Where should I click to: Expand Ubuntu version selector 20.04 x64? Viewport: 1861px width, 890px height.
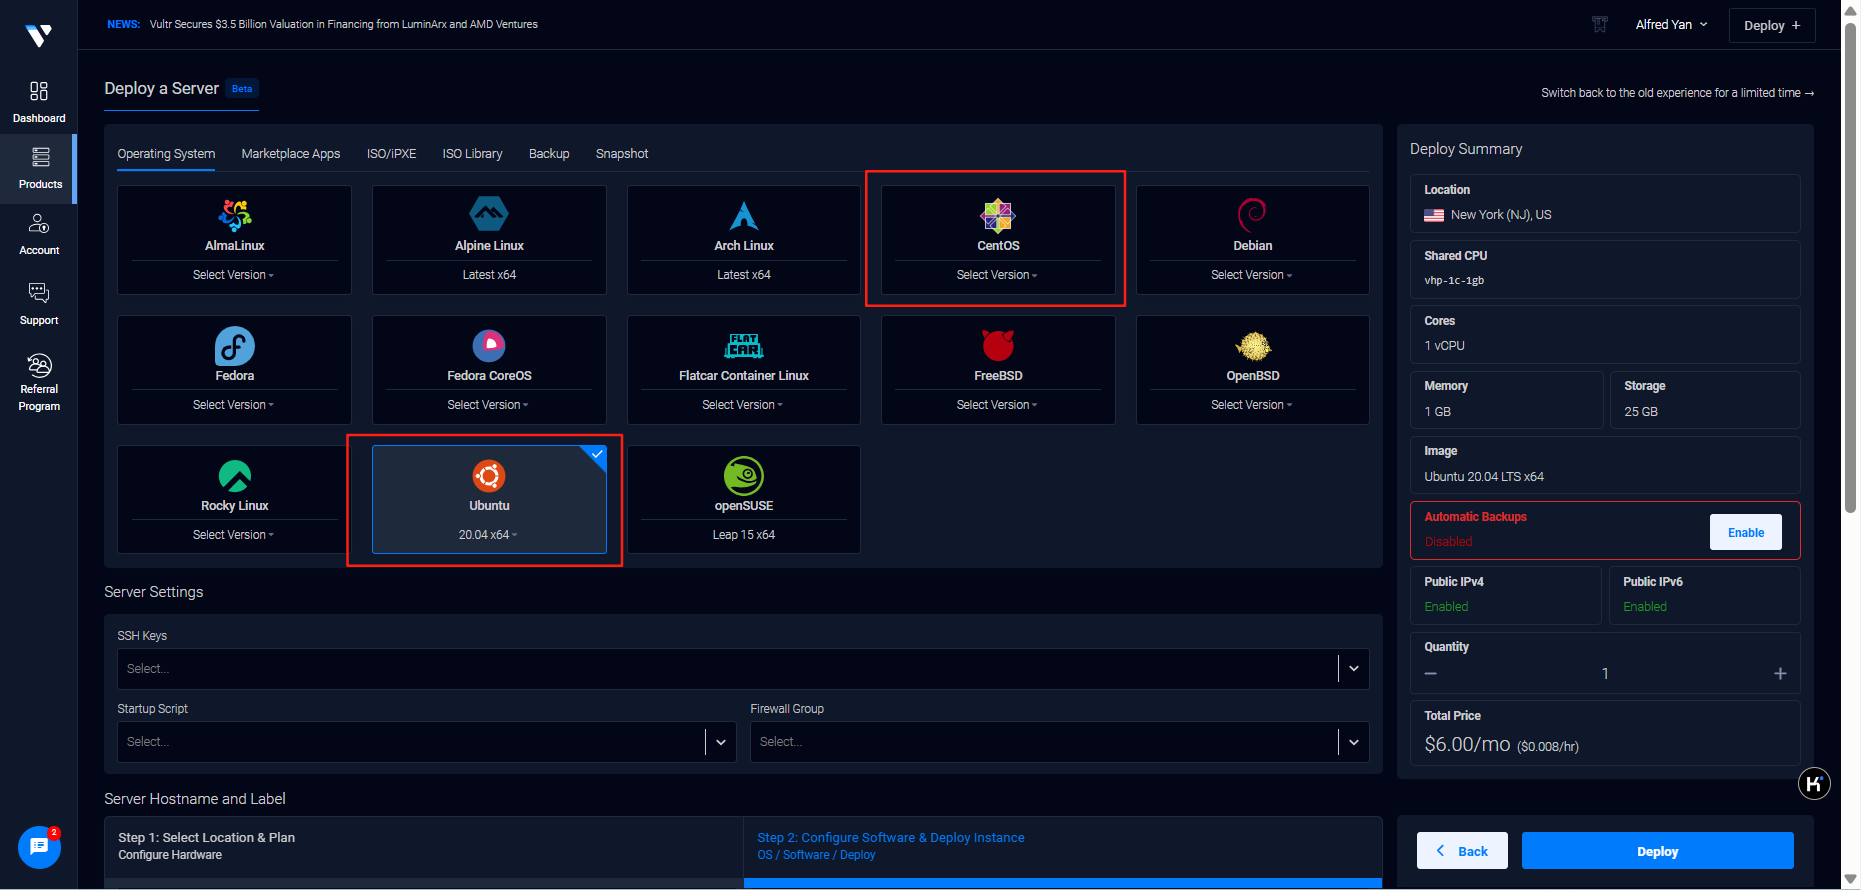coord(488,535)
